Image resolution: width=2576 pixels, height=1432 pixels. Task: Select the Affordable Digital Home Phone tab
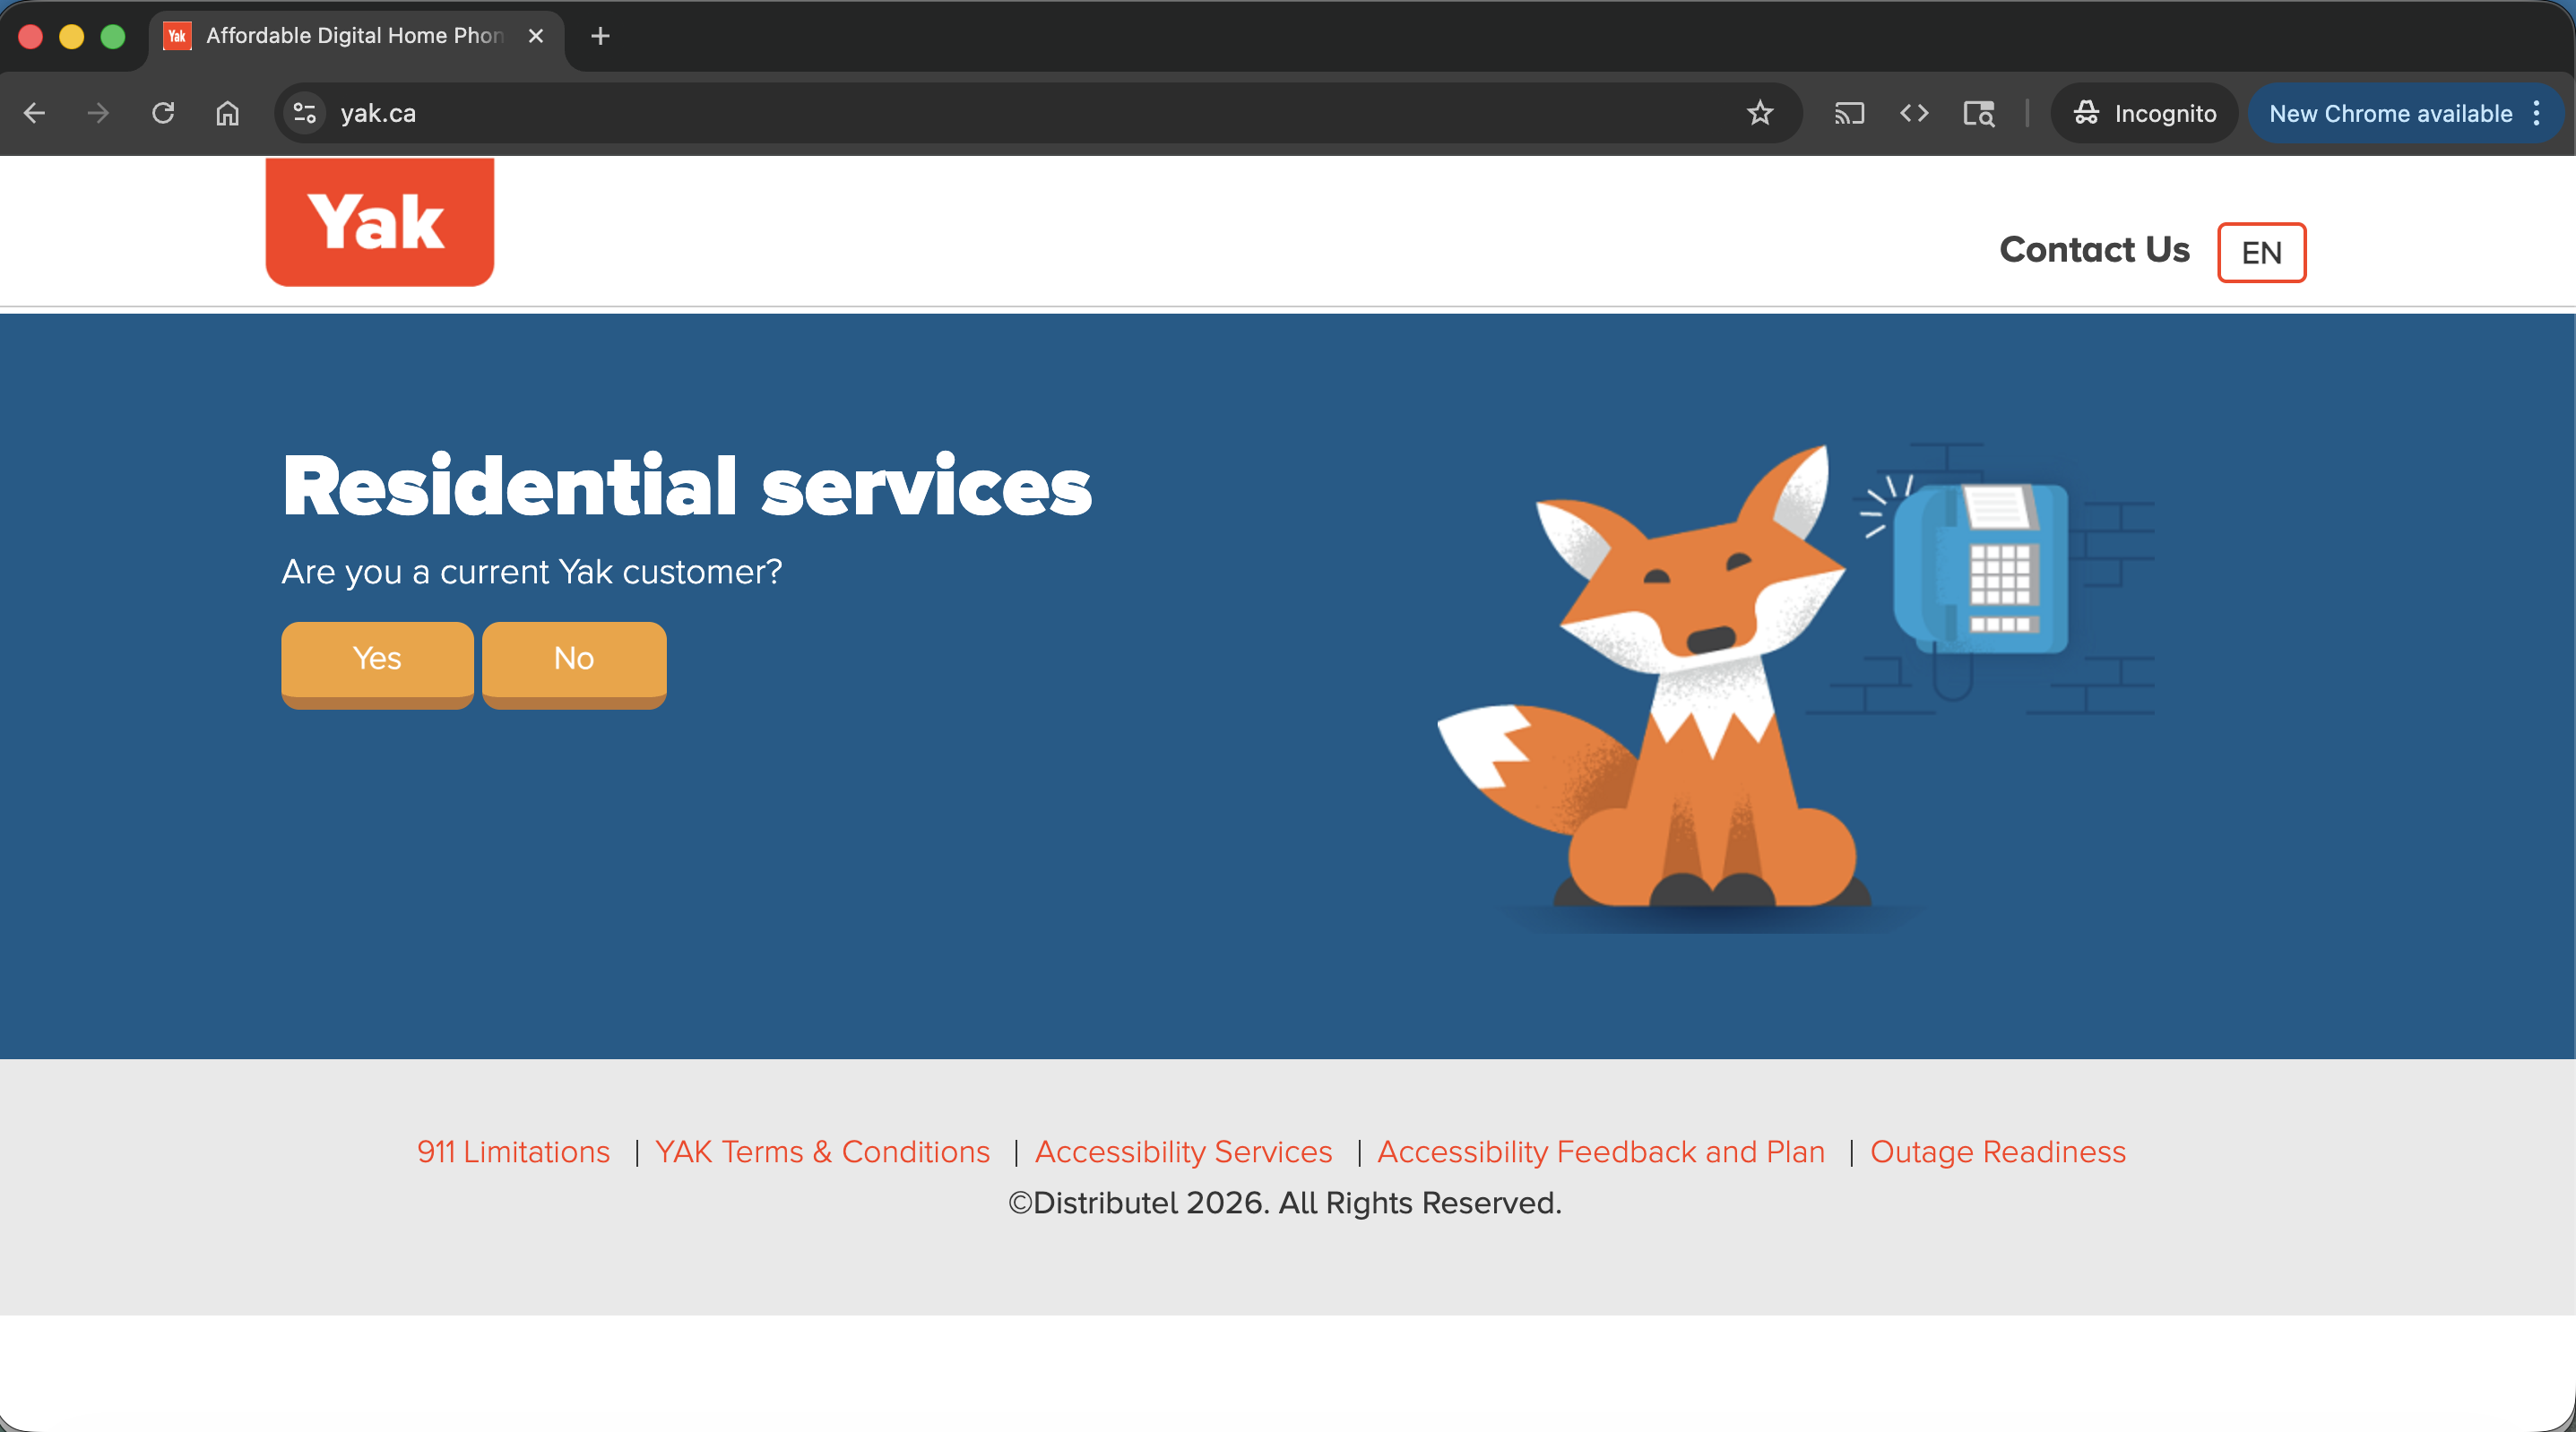click(356, 36)
